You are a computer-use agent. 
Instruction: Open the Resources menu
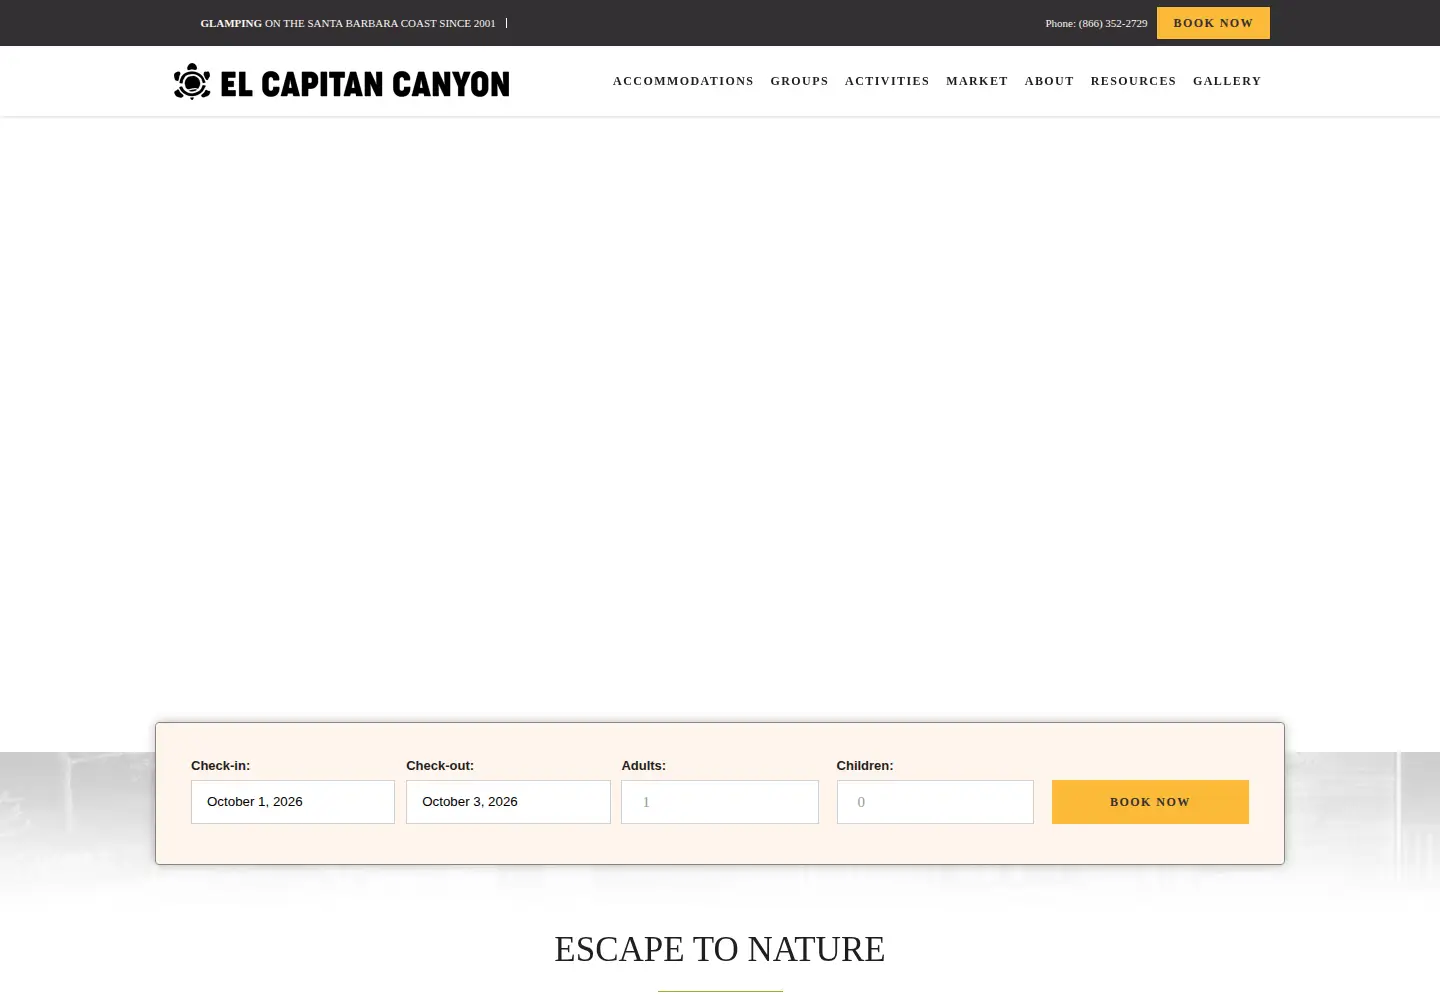point(1133,81)
